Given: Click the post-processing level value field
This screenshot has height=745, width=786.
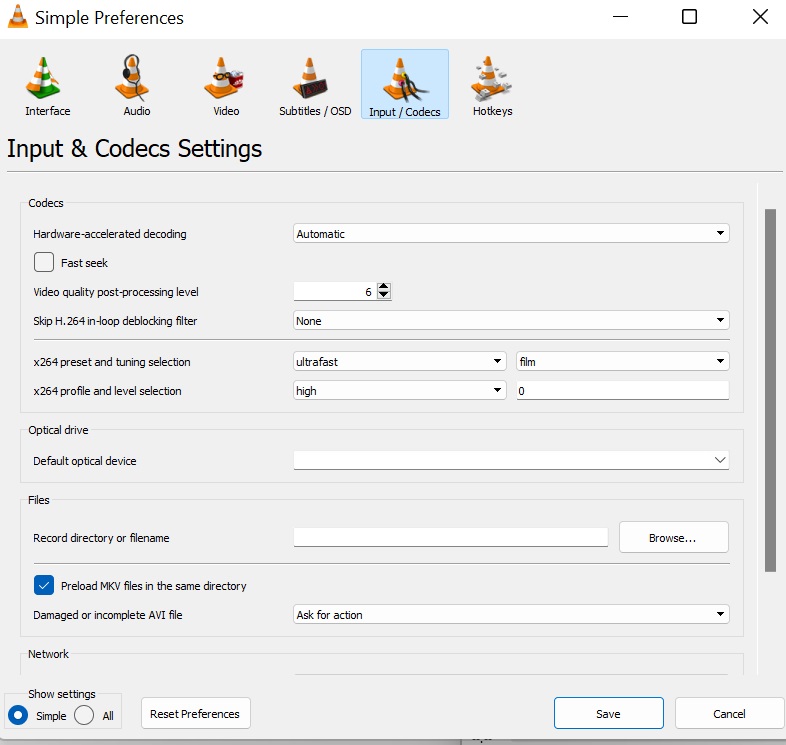Looking at the screenshot, I should [335, 291].
